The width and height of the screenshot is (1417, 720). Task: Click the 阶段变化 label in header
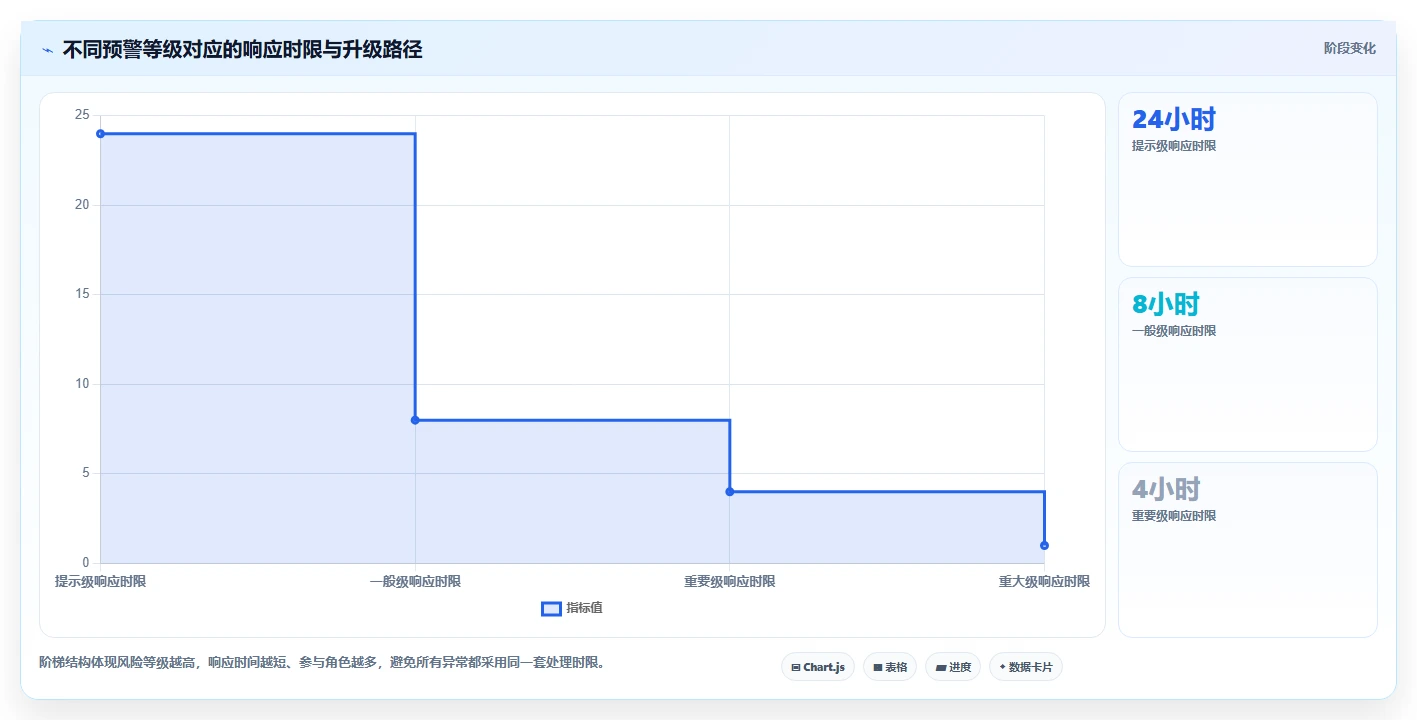1349,48
